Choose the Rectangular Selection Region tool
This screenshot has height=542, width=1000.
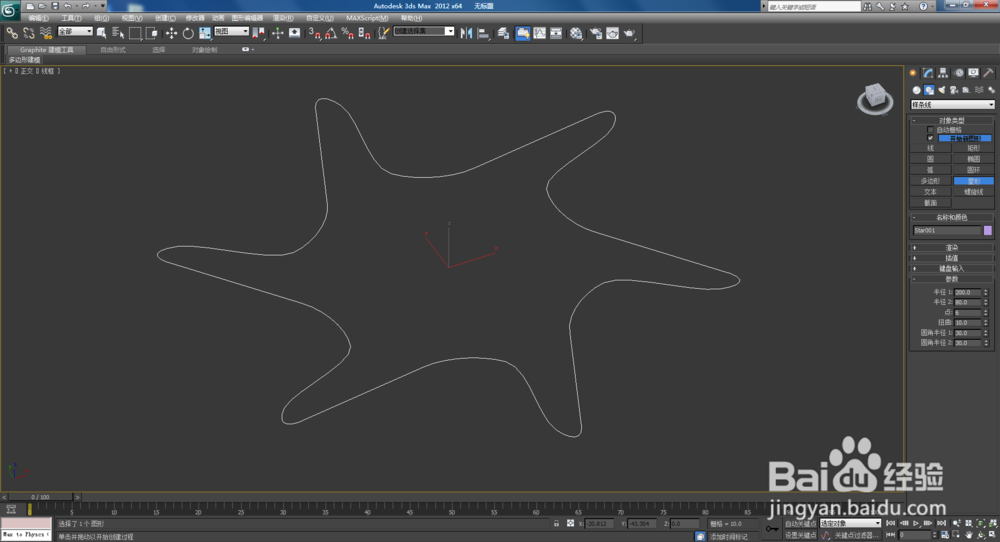click(135, 33)
